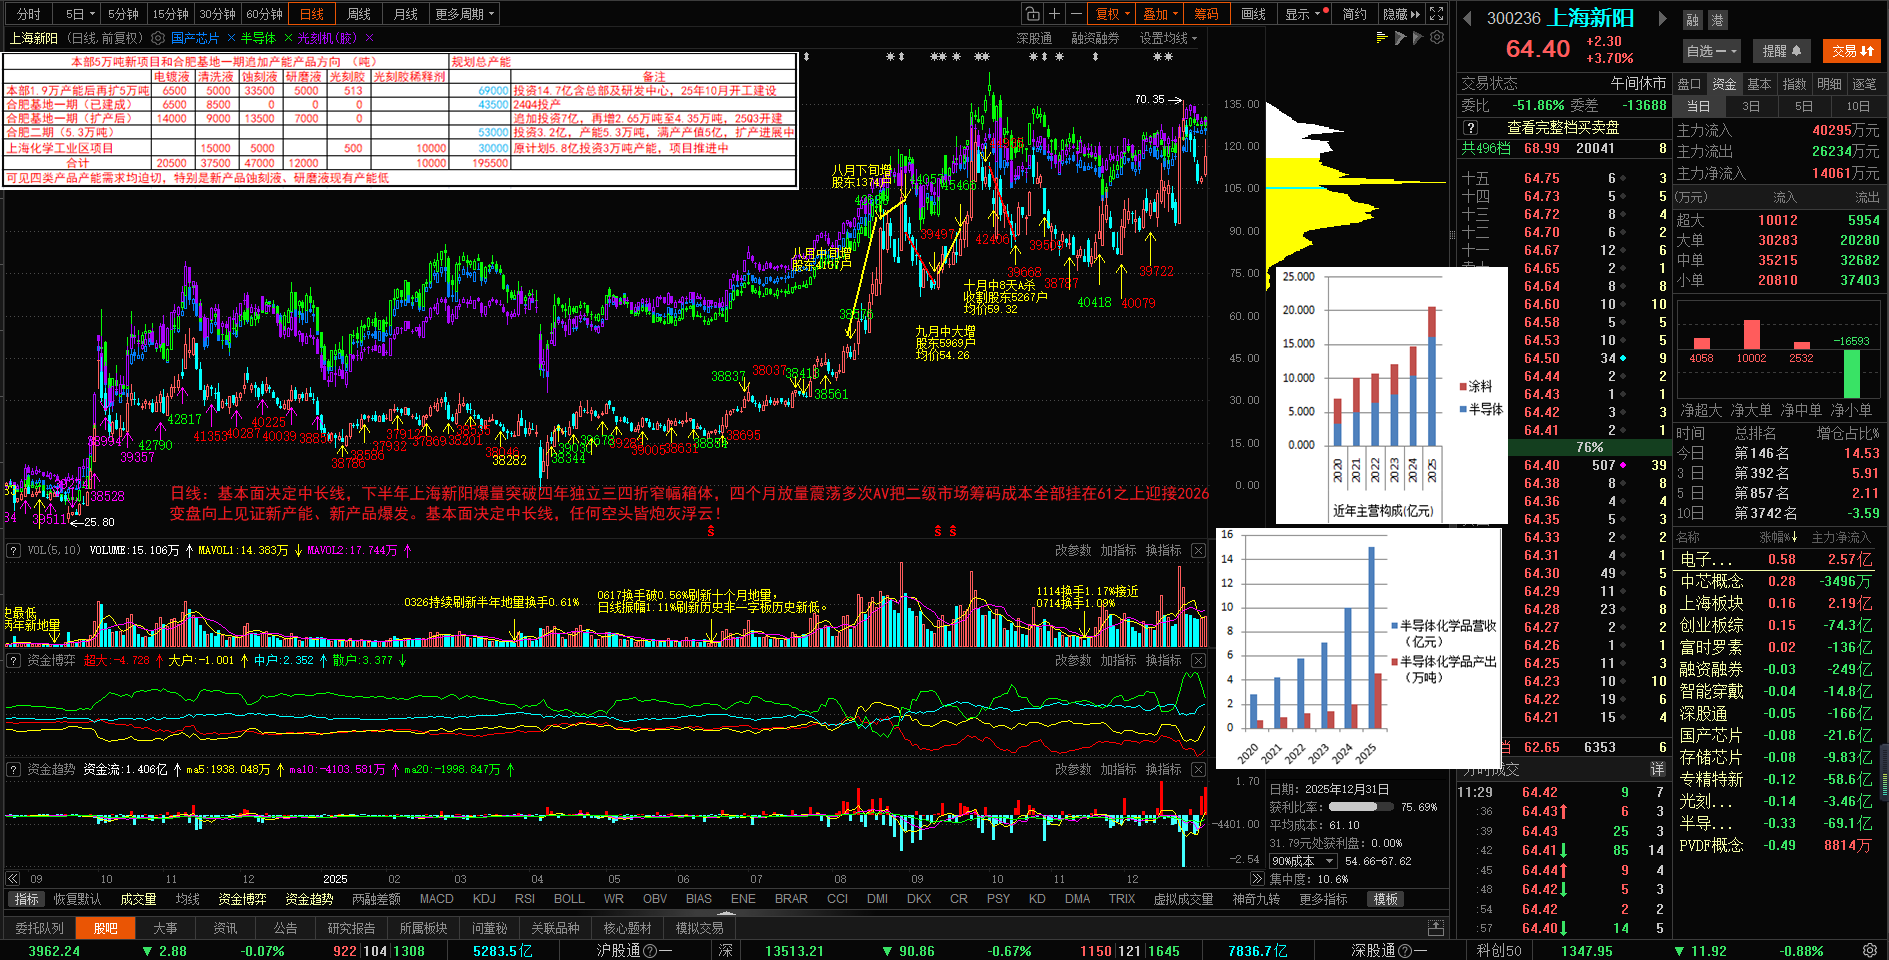This screenshot has height=960, width=1889.
Task: Remove the 国产芯片 overlay via its X
Action: click(x=231, y=38)
